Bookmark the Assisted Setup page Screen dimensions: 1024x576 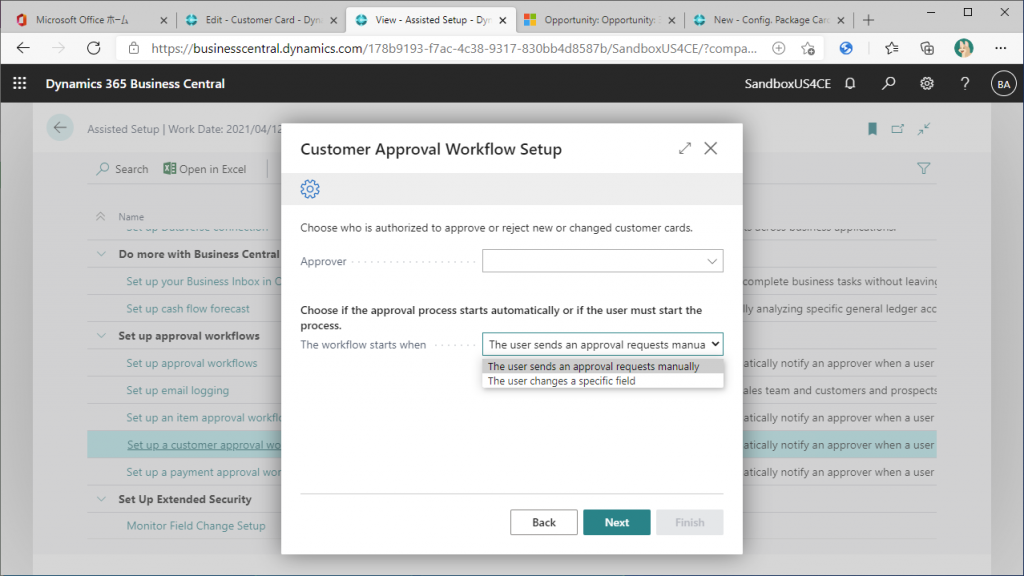872,129
